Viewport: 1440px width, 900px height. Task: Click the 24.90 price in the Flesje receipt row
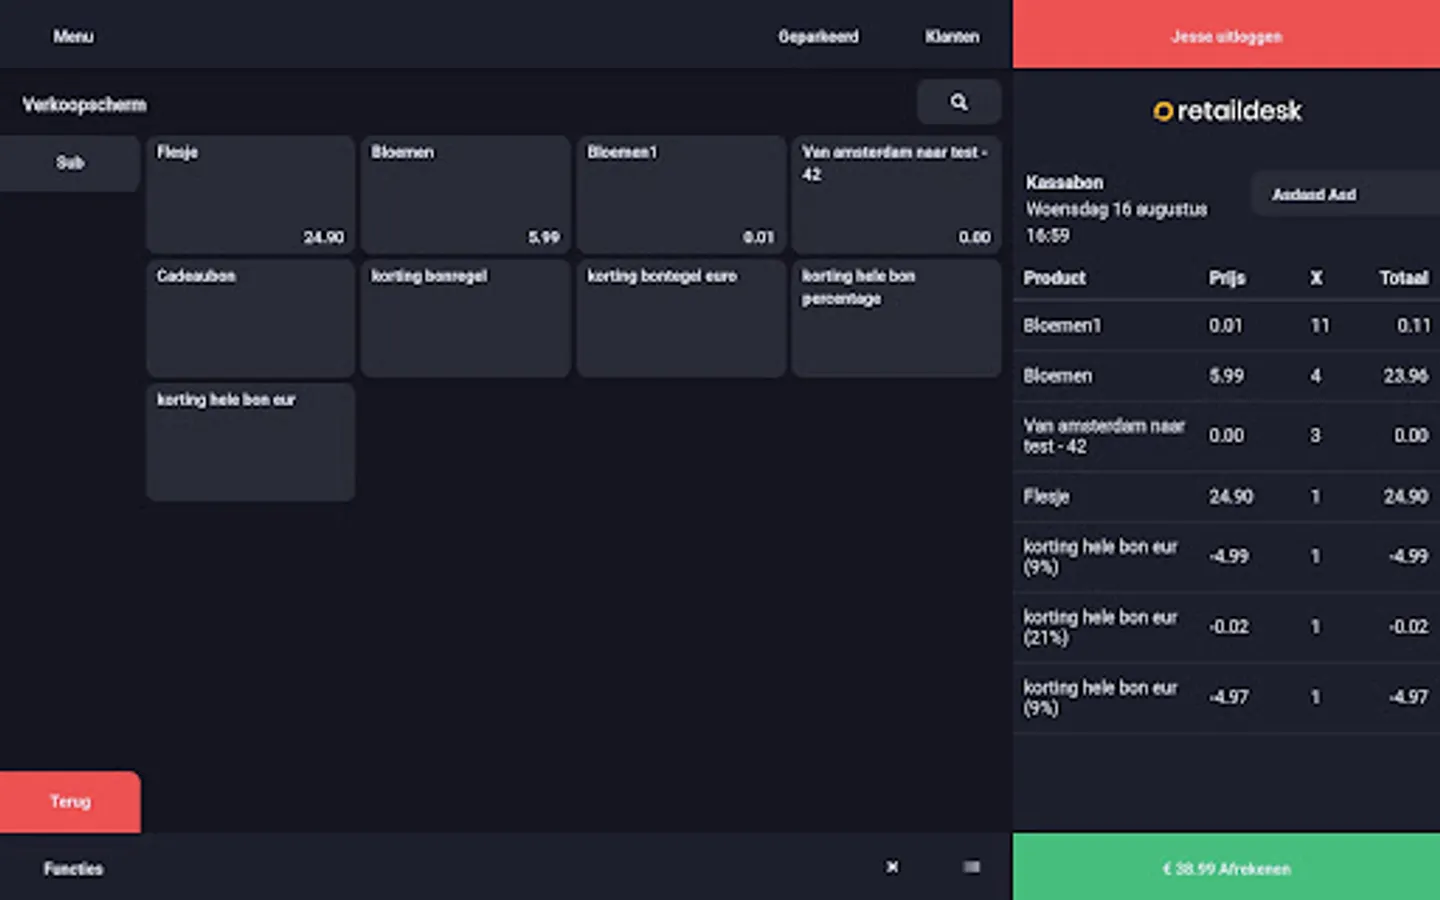click(1230, 497)
